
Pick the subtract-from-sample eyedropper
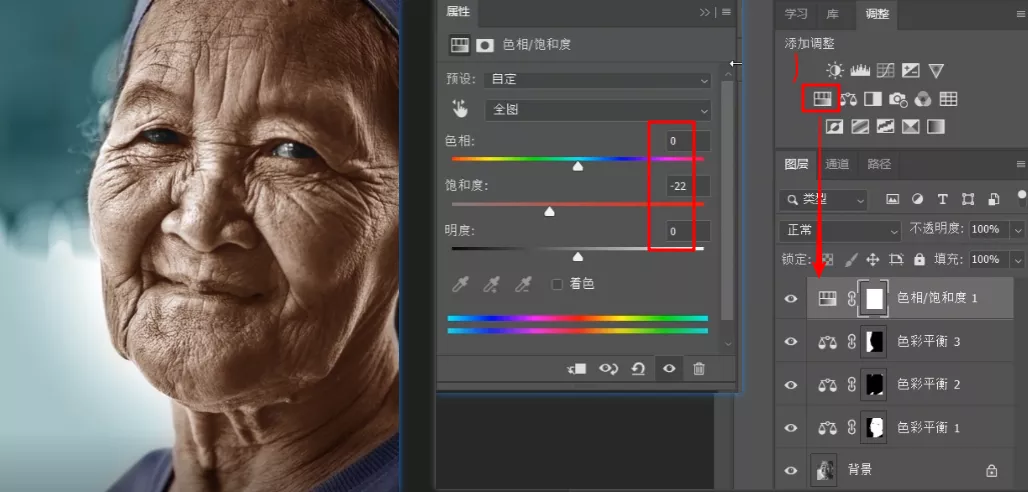pos(523,284)
